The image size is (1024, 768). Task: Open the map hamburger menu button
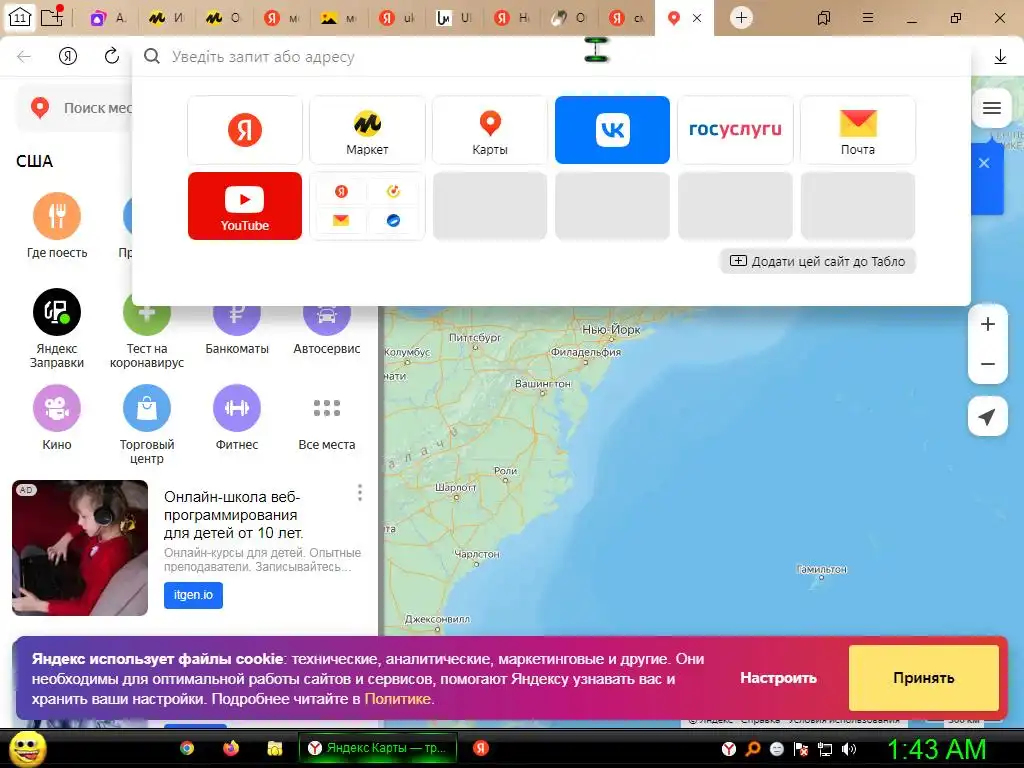tap(991, 108)
